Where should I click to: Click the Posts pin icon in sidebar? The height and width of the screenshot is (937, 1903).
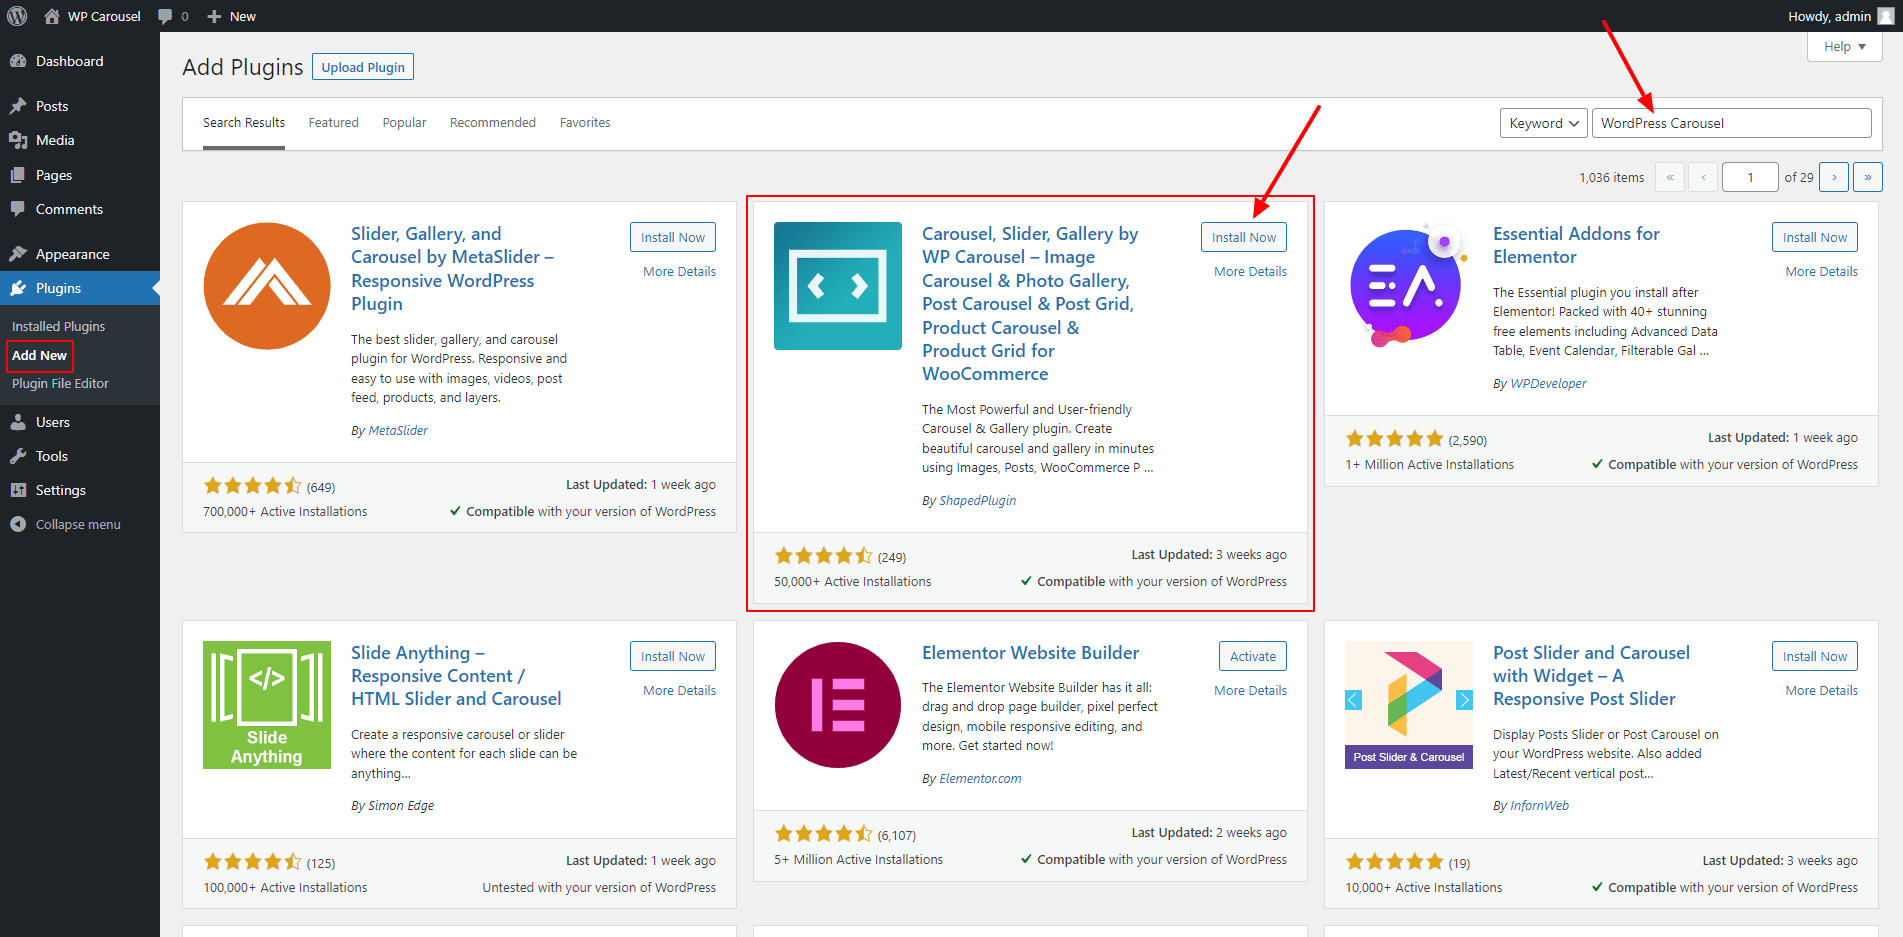click(18, 106)
